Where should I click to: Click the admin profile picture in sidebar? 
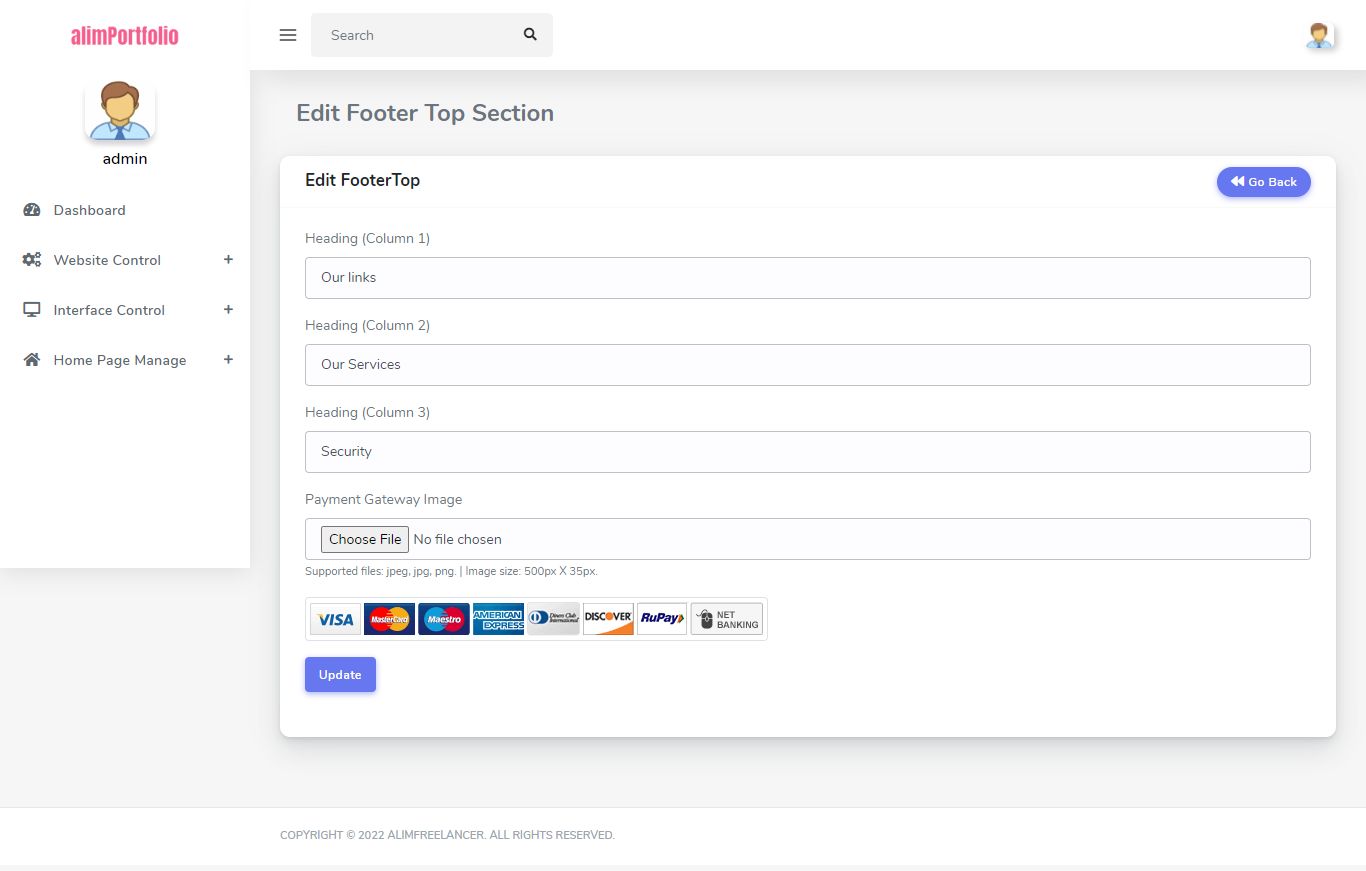point(120,110)
